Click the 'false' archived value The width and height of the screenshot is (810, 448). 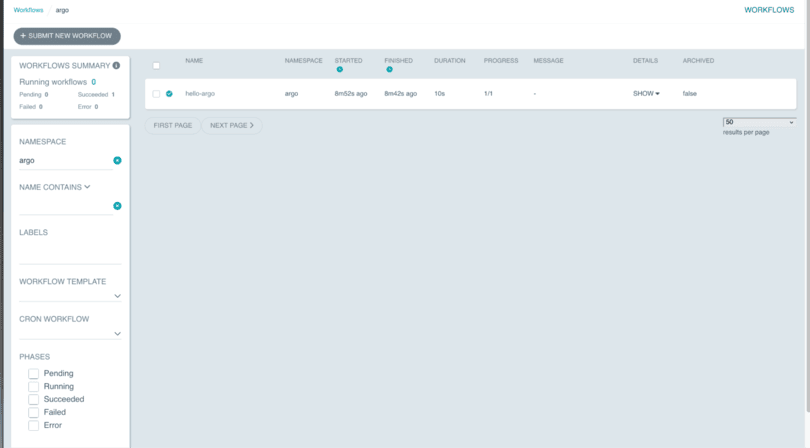pyautogui.click(x=690, y=94)
